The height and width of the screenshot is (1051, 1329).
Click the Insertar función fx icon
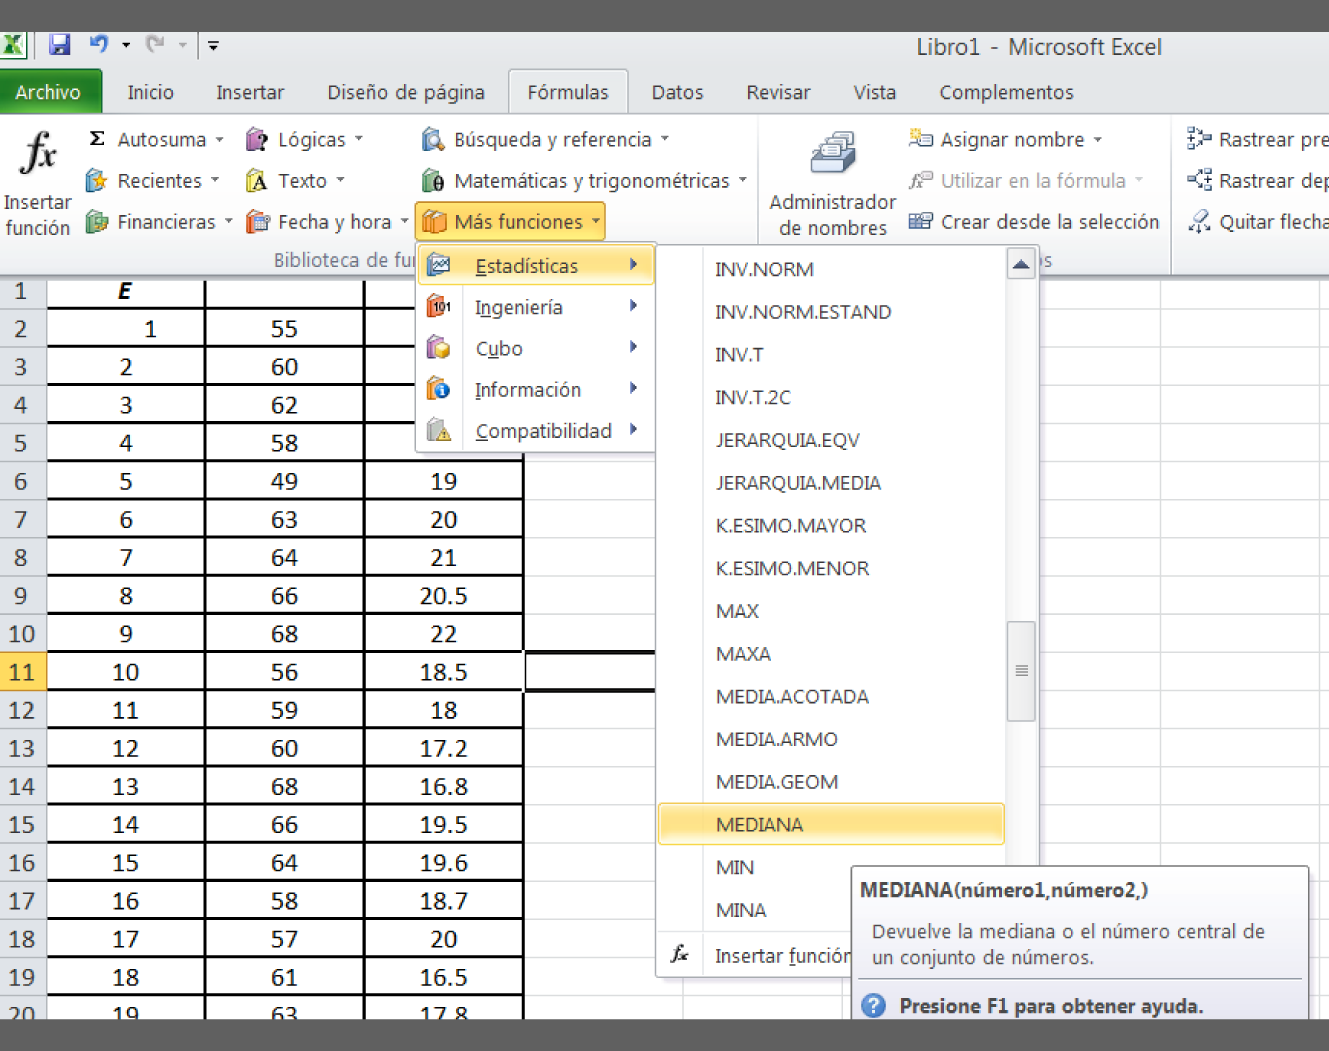click(x=38, y=153)
